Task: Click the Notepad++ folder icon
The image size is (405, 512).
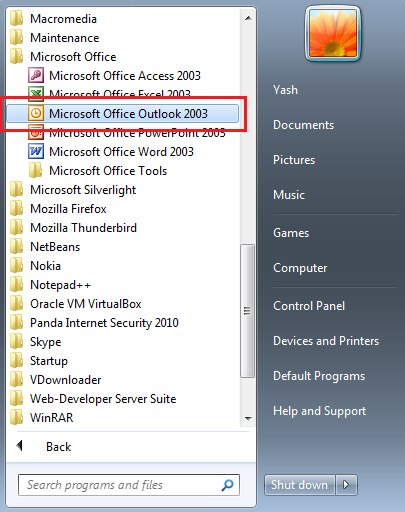Action: (17, 285)
